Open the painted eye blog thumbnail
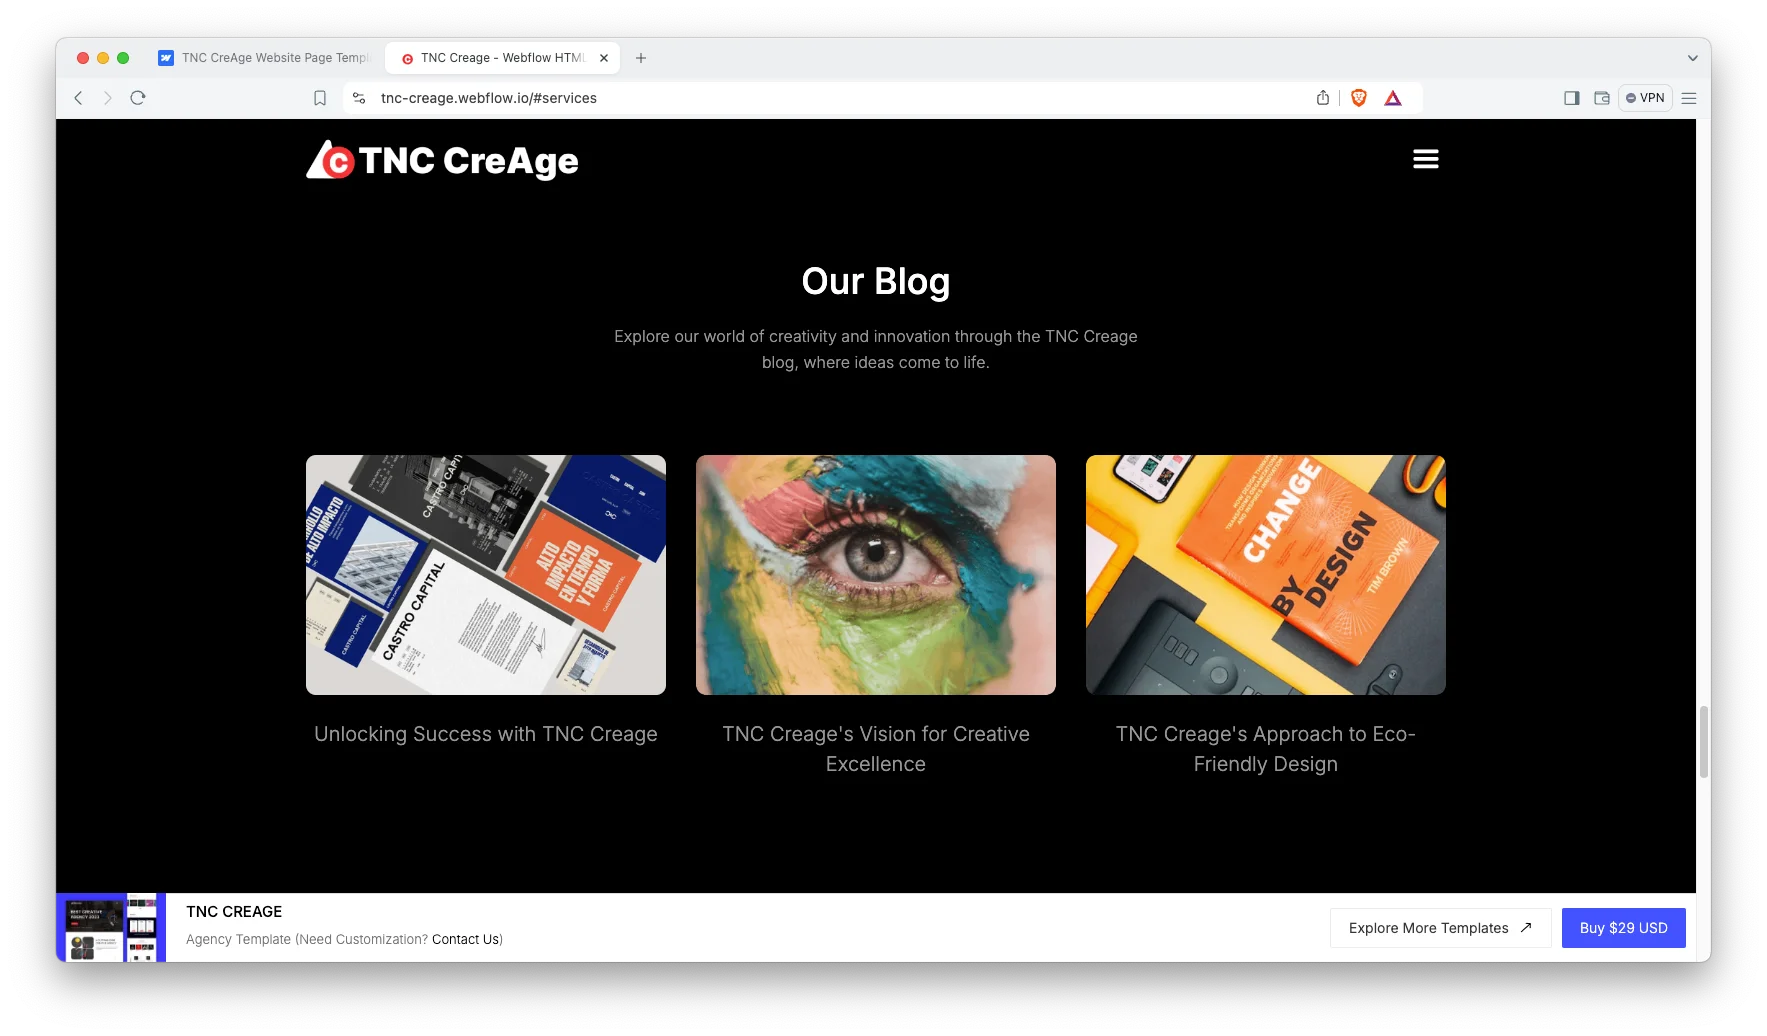Screen dimensions: 1767x1036 (x=875, y=575)
